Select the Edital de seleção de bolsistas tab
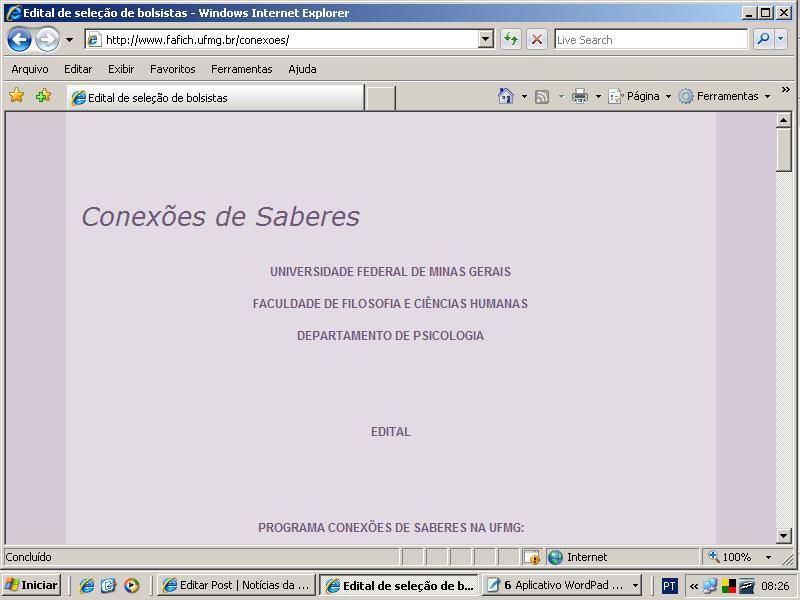800x600 pixels. (215, 97)
